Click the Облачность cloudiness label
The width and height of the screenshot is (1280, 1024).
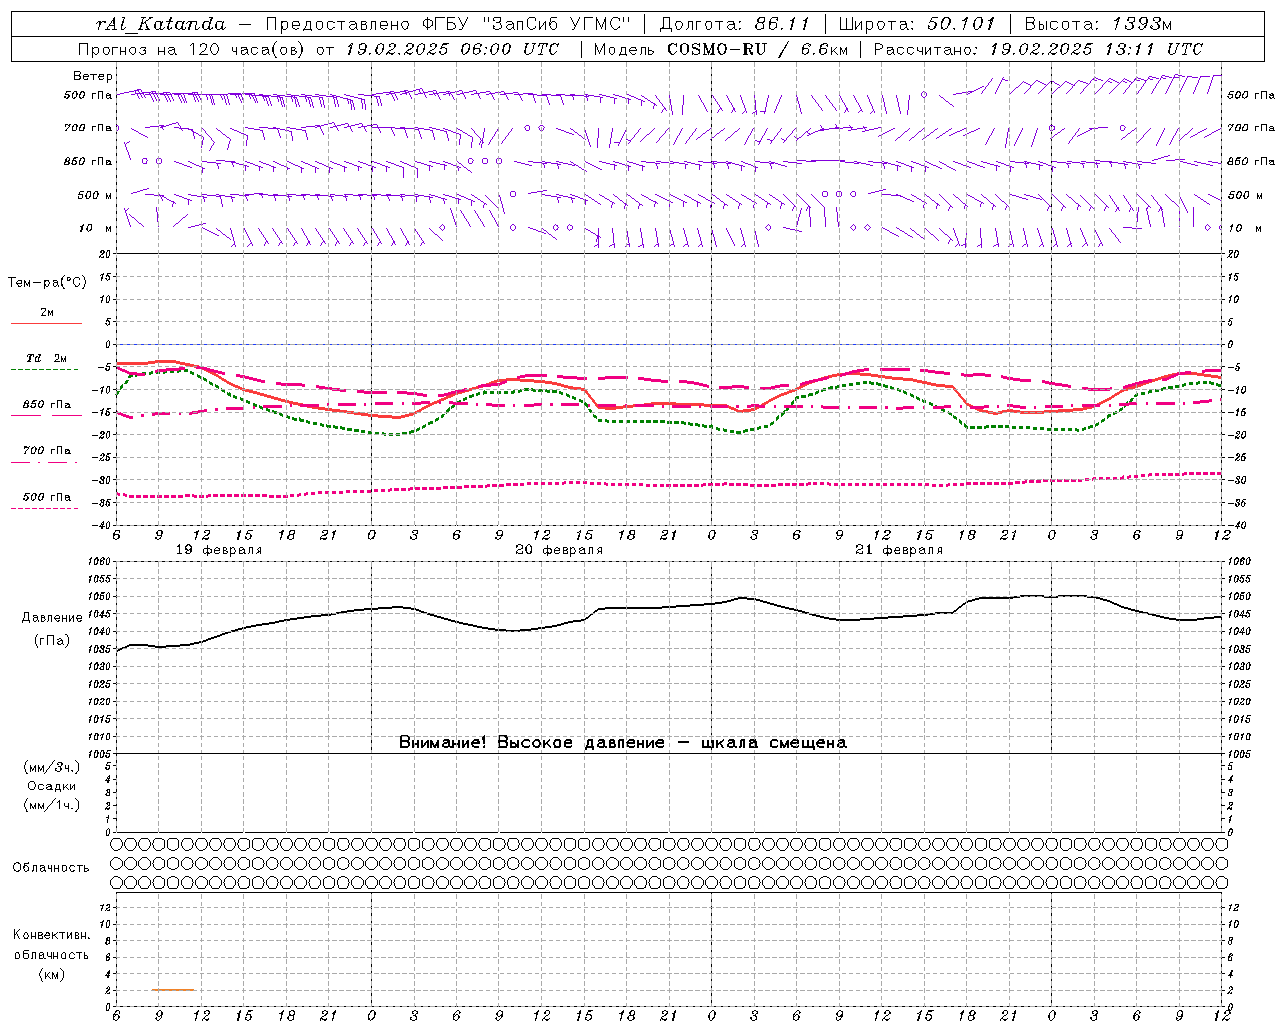51,868
